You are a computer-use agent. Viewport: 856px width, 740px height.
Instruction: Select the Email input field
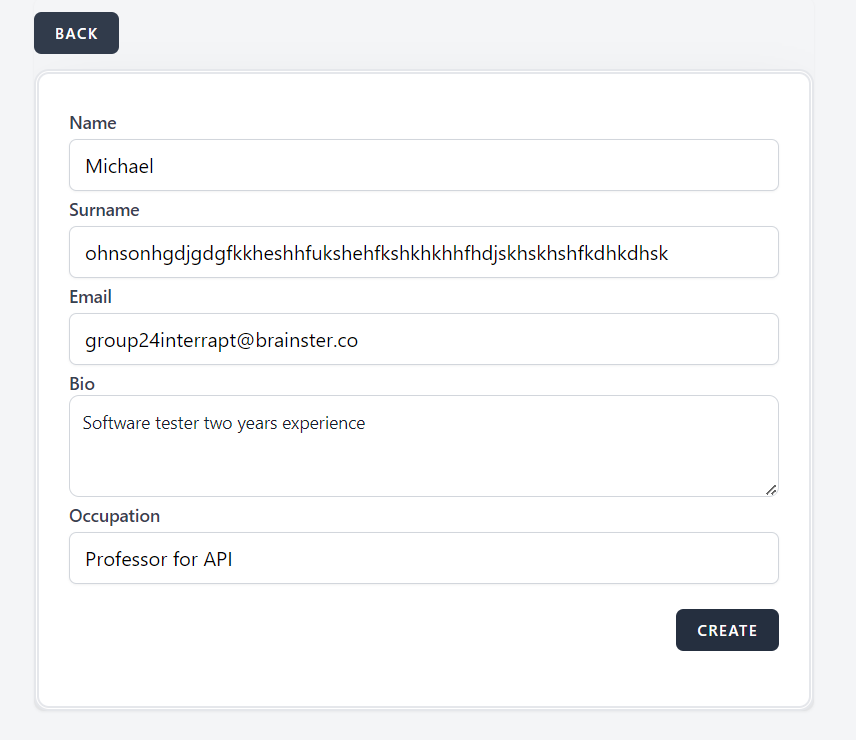point(423,339)
